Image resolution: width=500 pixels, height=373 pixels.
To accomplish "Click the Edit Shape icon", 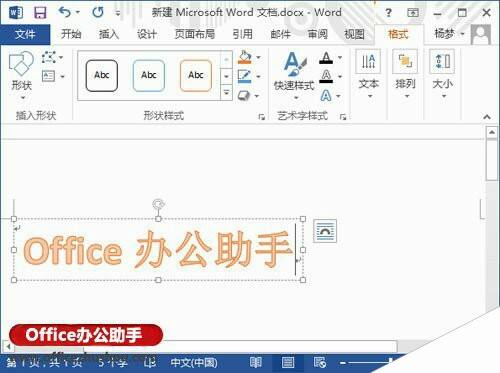I will pyautogui.click(x=49, y=57).
